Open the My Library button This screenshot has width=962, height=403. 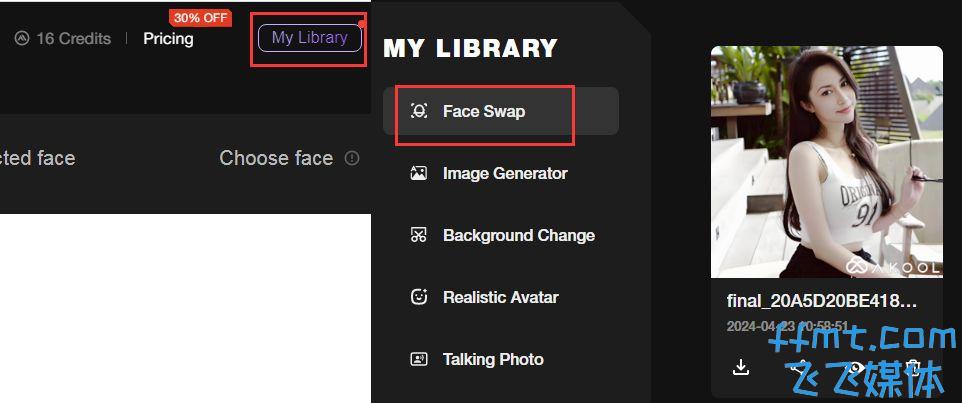click(310, 37)
